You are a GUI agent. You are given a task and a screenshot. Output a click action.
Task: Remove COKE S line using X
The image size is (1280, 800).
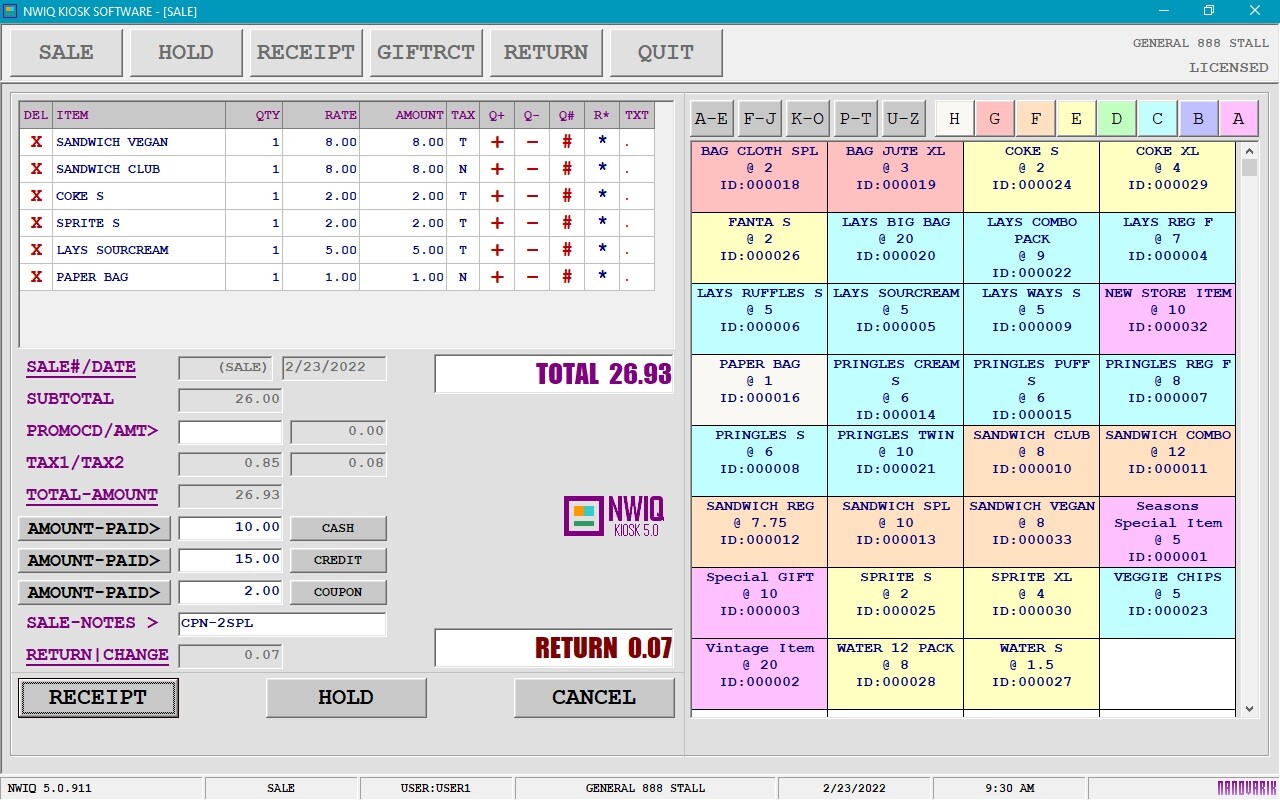pyautogui.click(x=36, y=196)
